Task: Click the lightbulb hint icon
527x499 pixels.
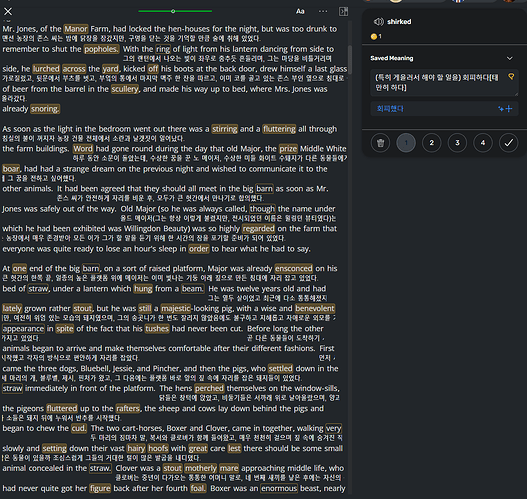Action: click(x=511, y=77)
